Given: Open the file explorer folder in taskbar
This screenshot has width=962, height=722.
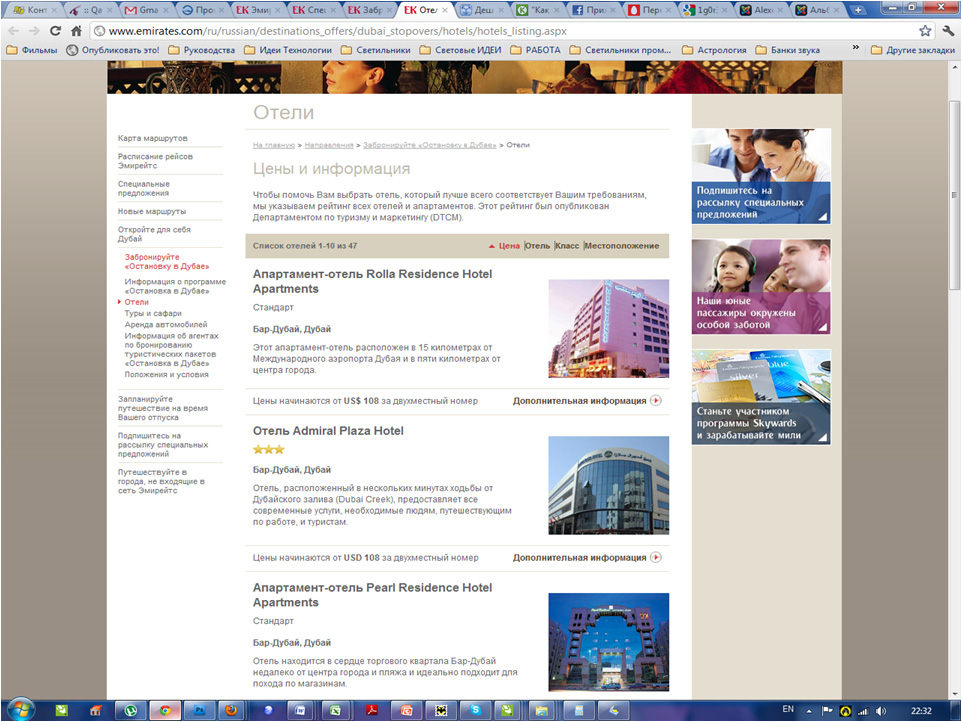Looking at the screenshot, I should click(541, 710).
